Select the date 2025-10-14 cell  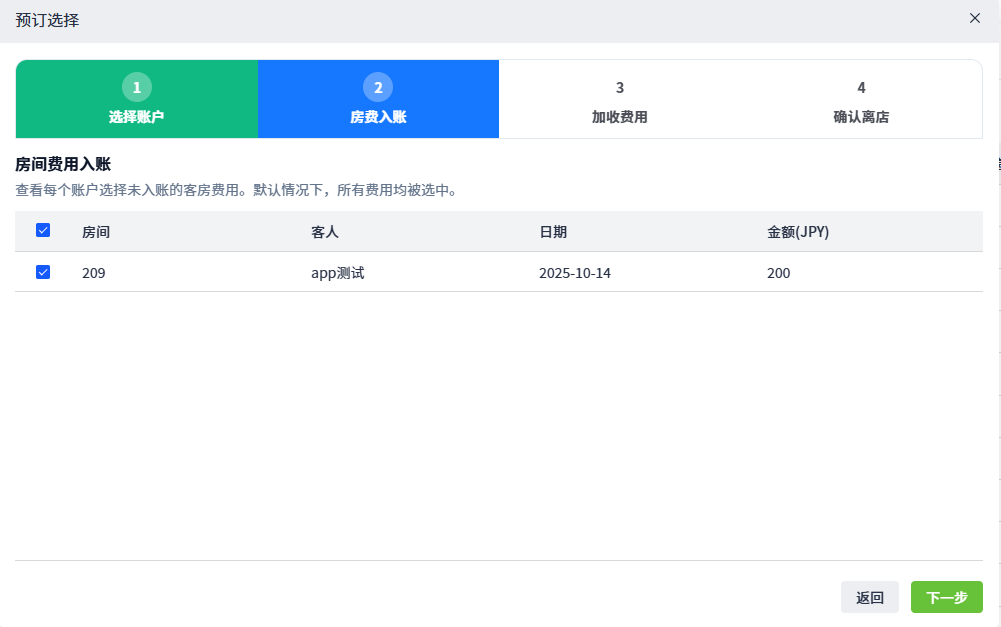point(575,273)
